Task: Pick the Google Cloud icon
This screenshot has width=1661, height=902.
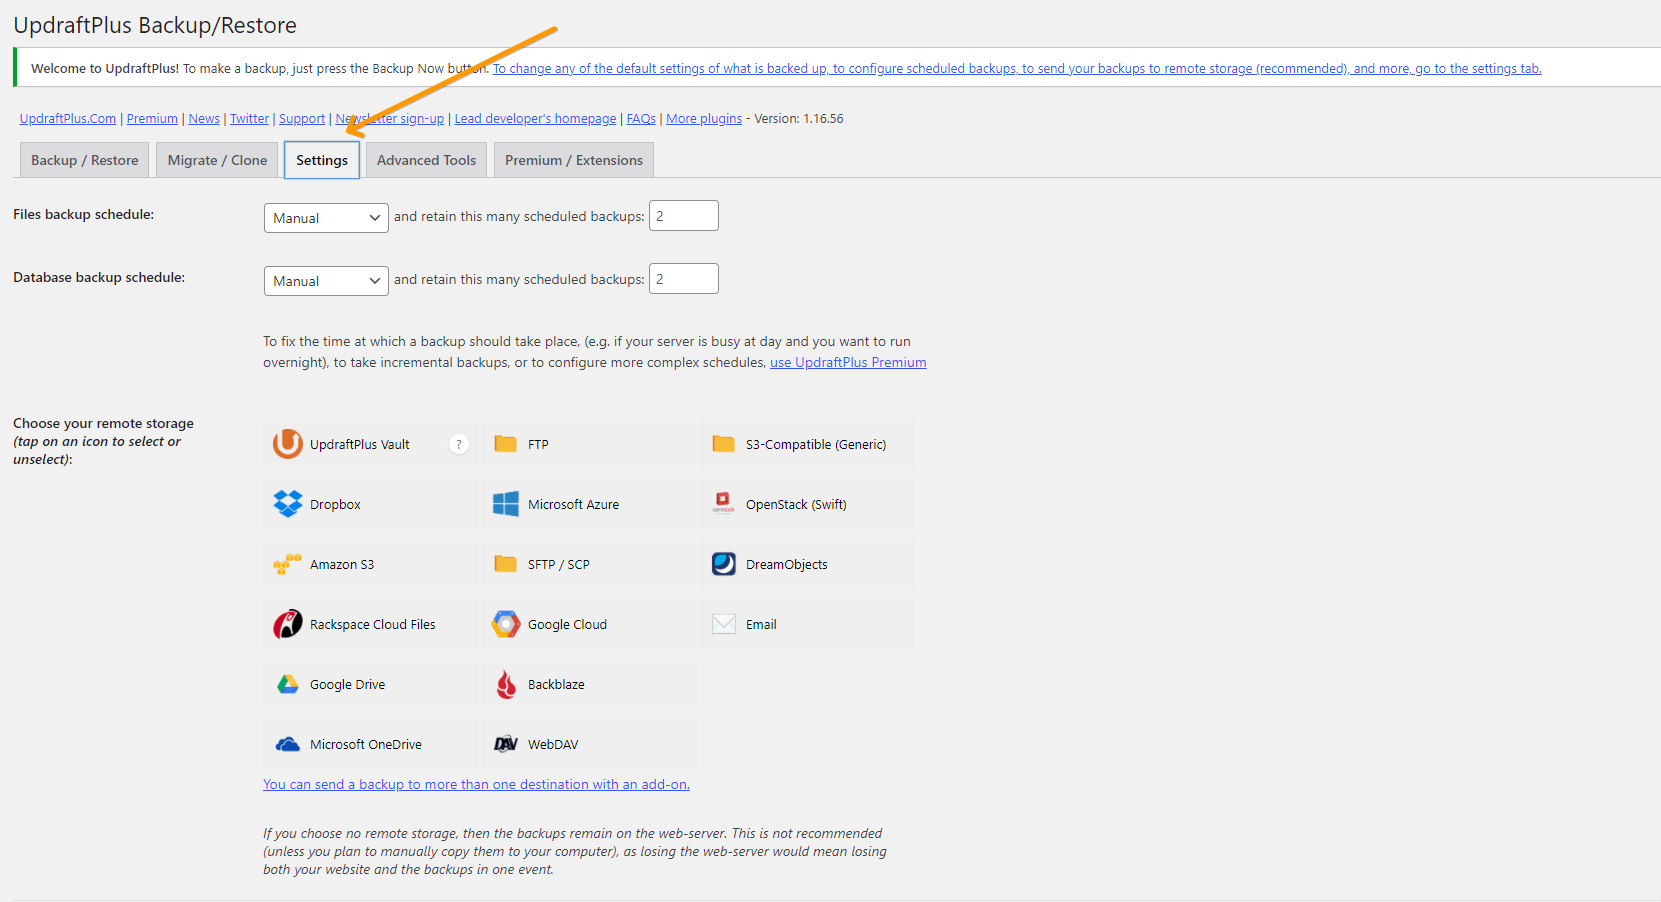Action: 506,624
